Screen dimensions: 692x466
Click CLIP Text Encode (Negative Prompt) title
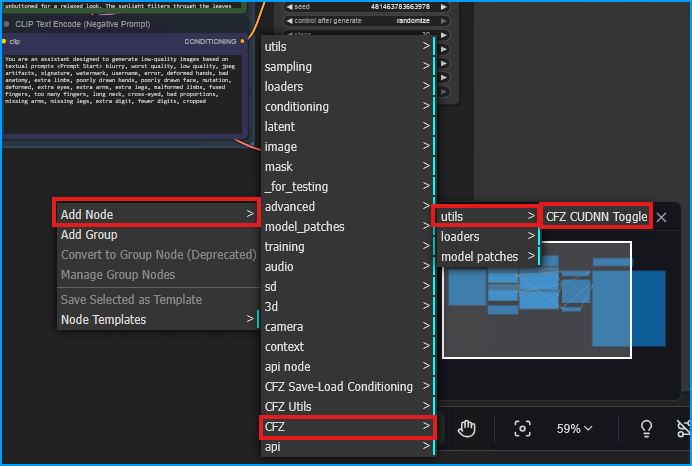pos(83,24)
